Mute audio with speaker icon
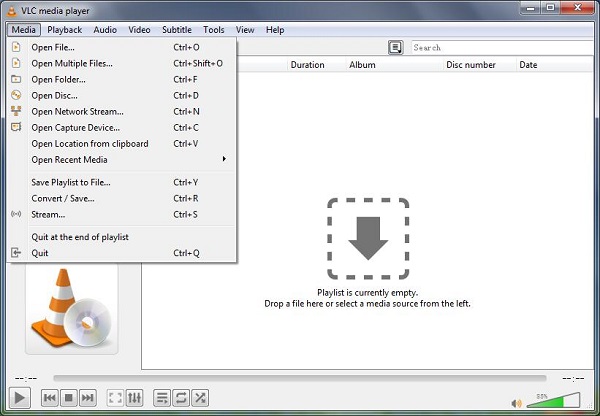 517,403
